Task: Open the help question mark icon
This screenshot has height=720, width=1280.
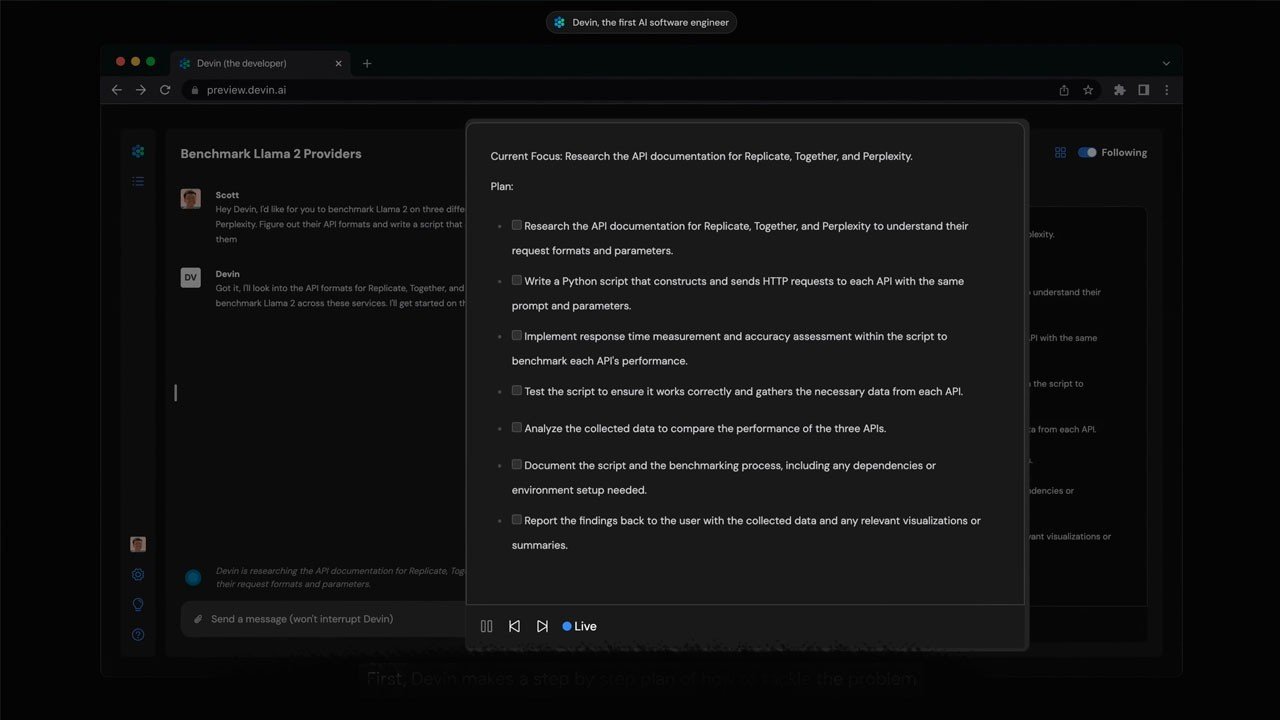Action: coord(138,635)
